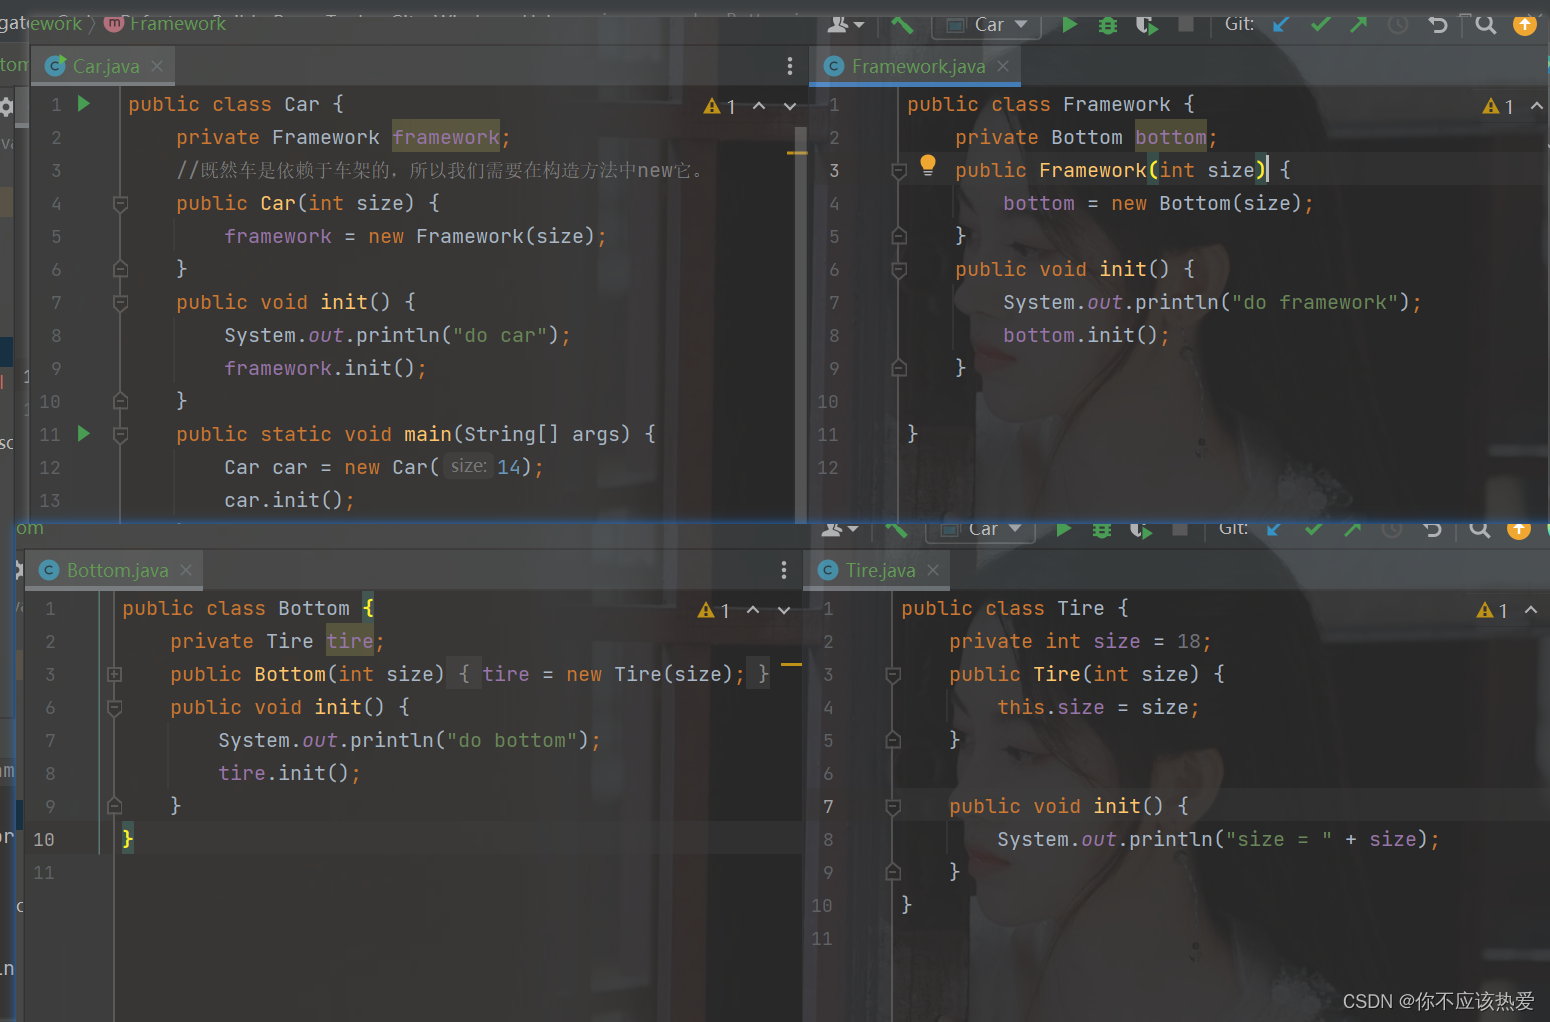
Task: Run the Car configuration from top toolbar
Action: click(x=1069, y=25)
